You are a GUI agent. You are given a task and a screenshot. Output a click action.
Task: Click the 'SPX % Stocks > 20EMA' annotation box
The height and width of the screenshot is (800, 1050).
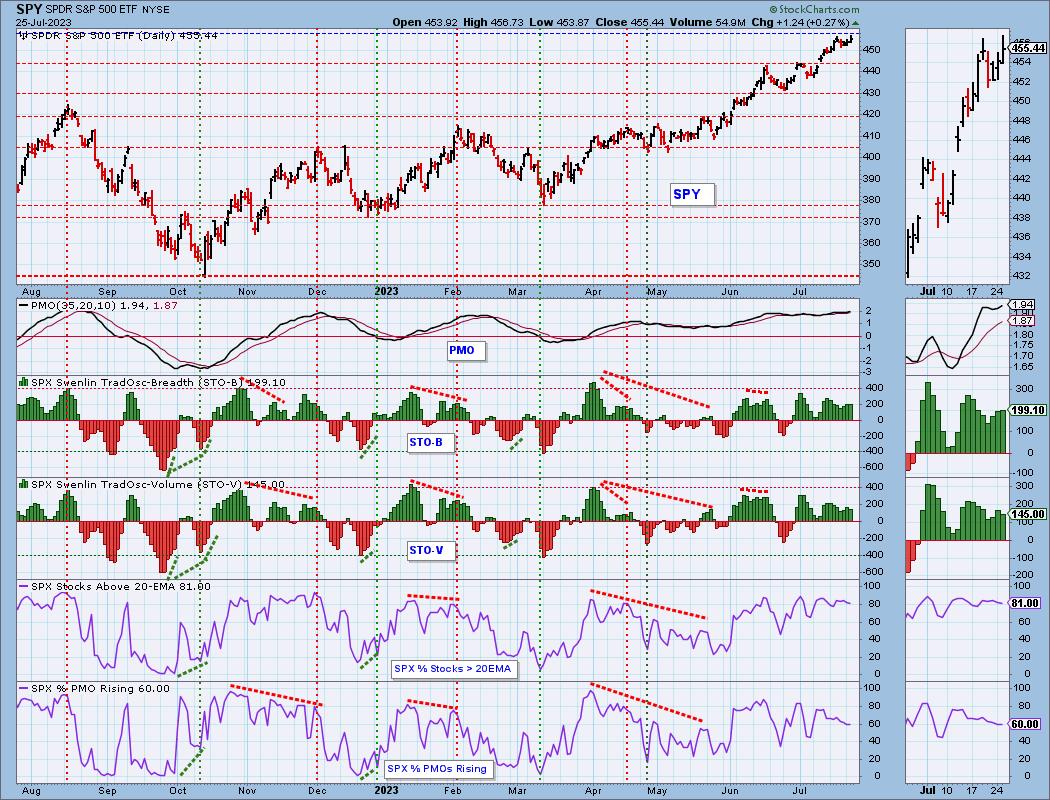[453, 669]
